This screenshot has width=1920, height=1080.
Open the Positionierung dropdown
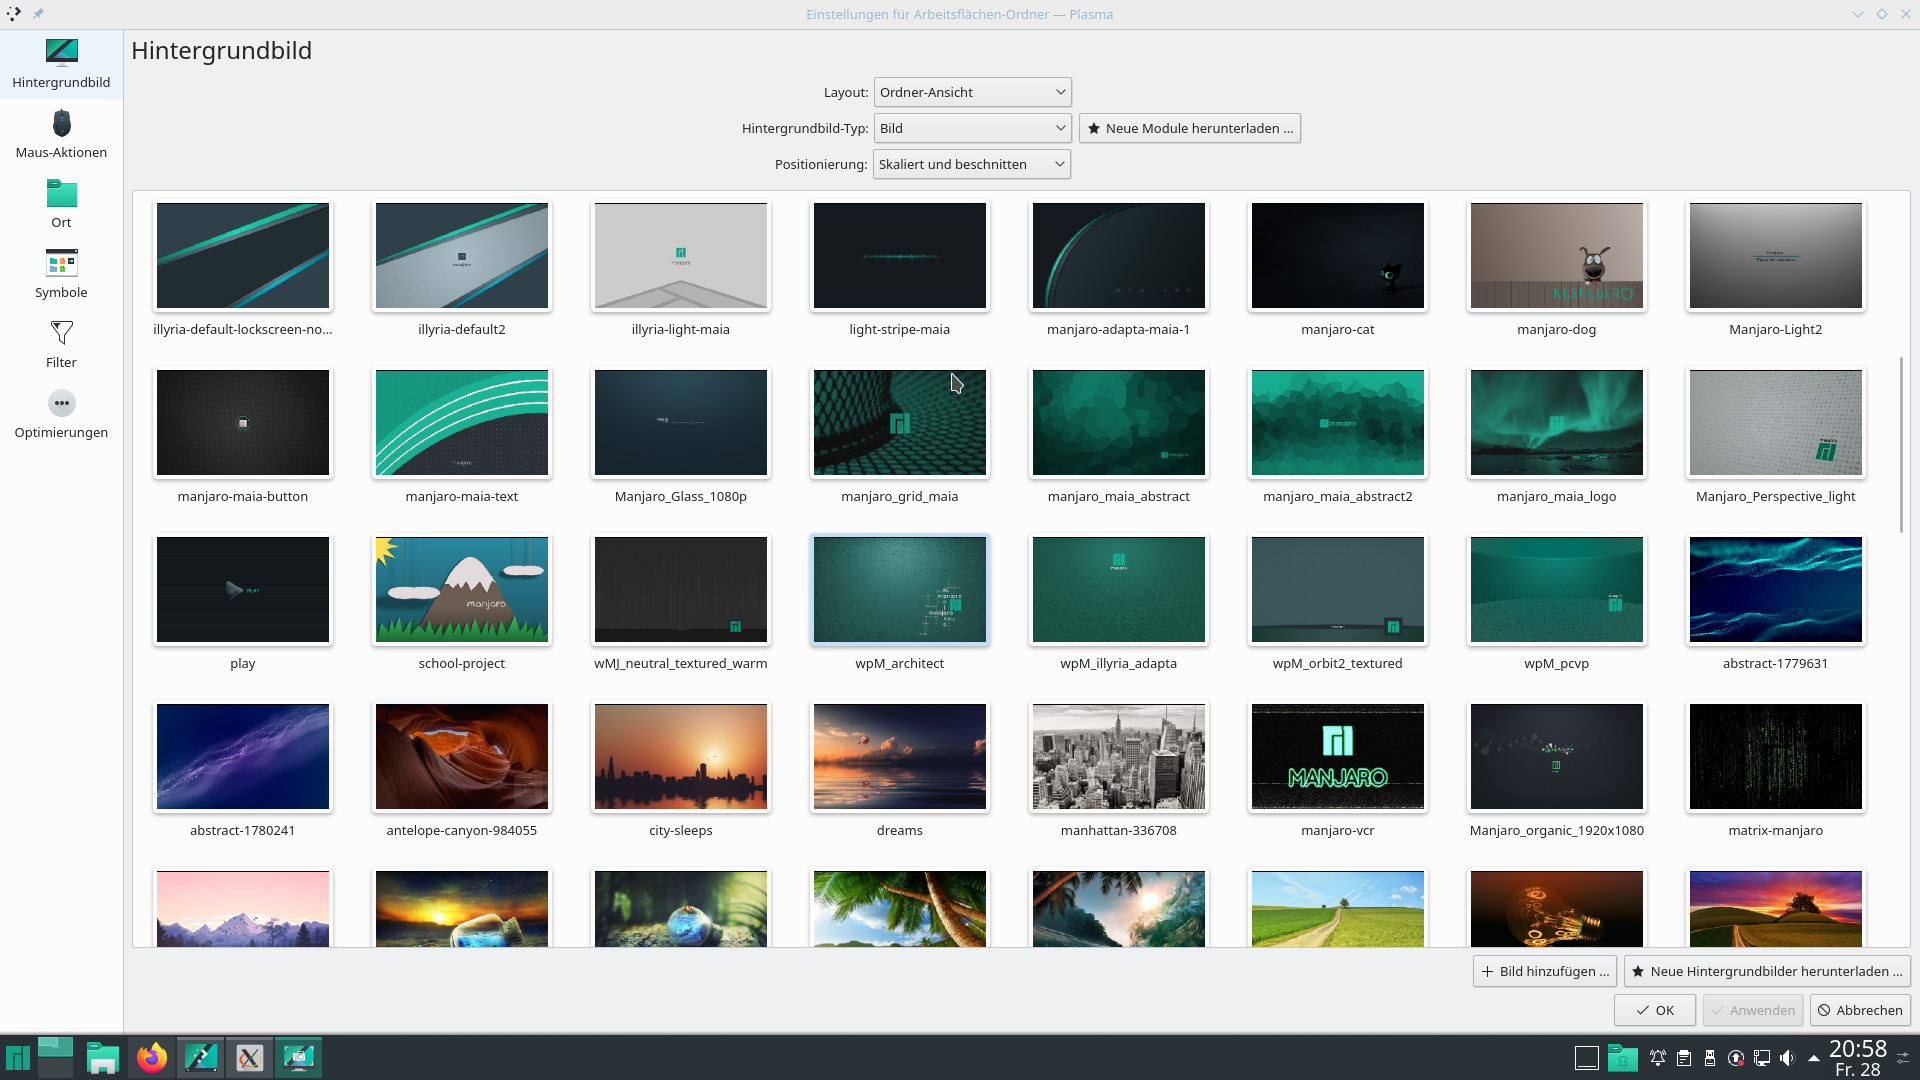coord(972,164)
